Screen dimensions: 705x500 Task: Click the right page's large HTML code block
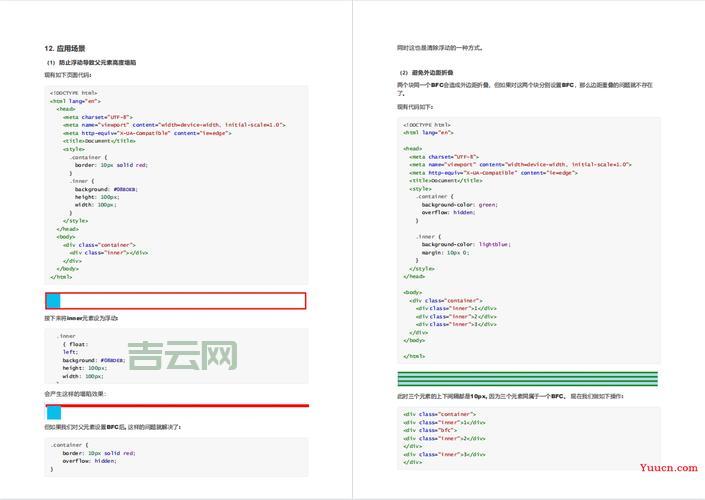(528, 239)
